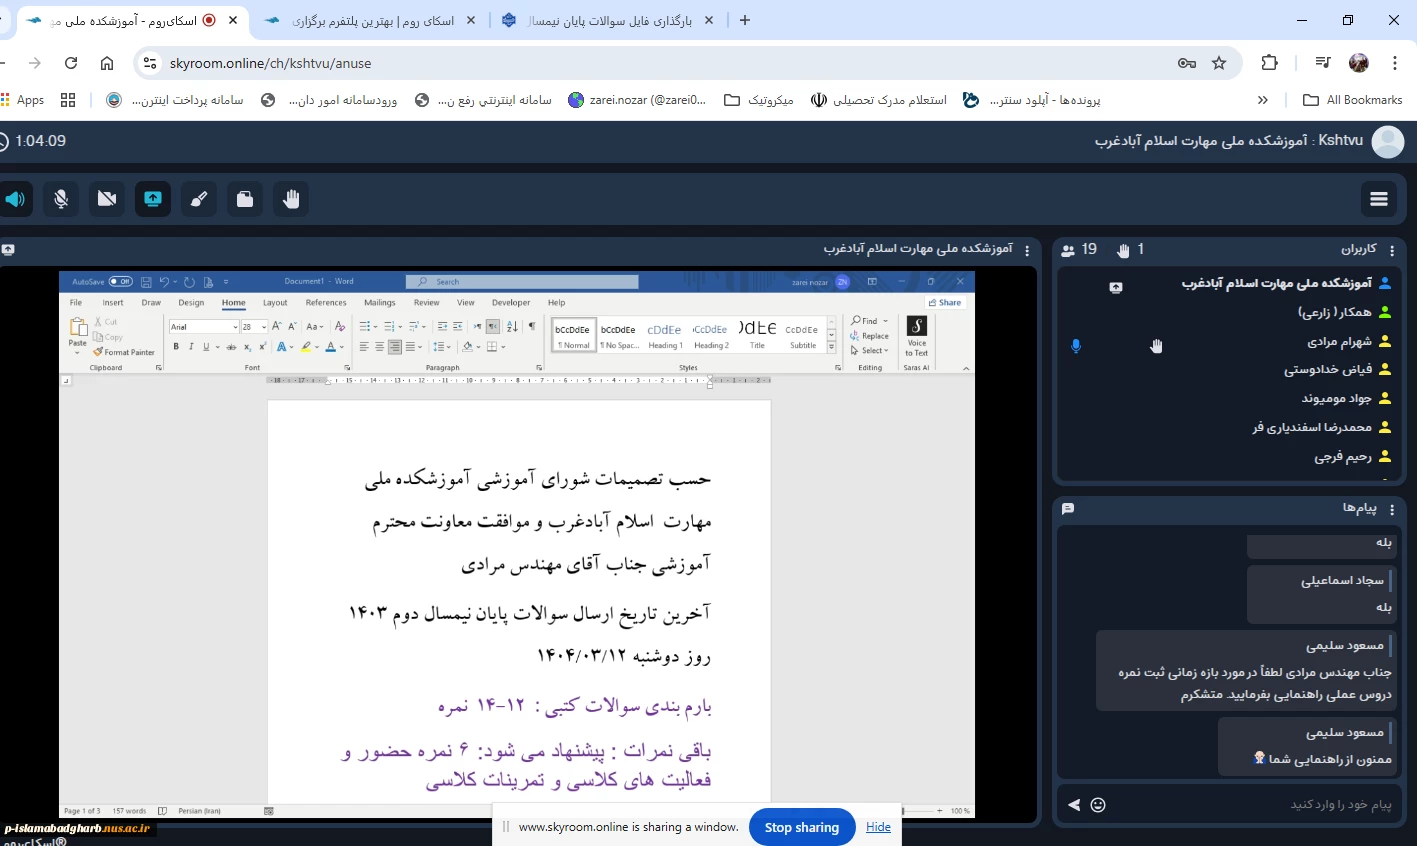Open the Mailings tab in Word
Screen dimensions: 1417x846
click(x=380, y=303)
